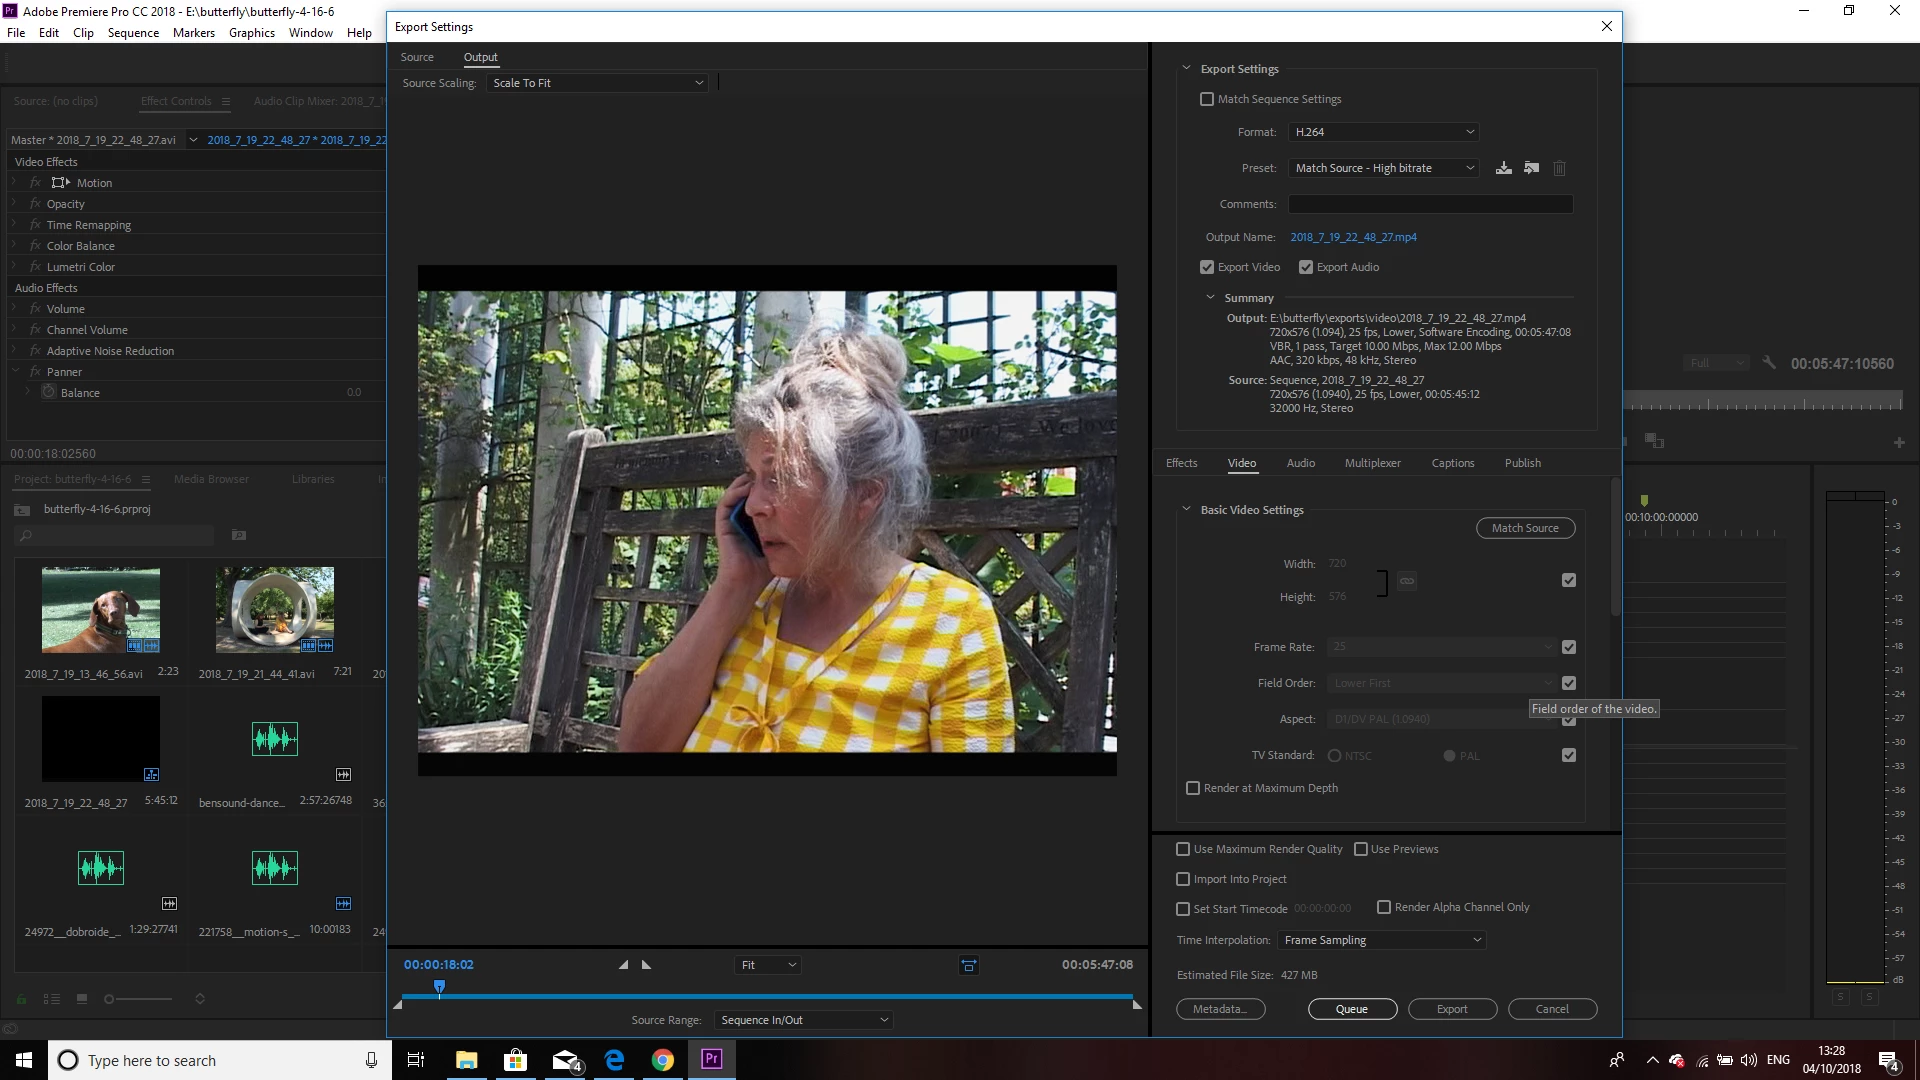
Task: Click the Queue button
Action: click(x=1351, y=1009)
